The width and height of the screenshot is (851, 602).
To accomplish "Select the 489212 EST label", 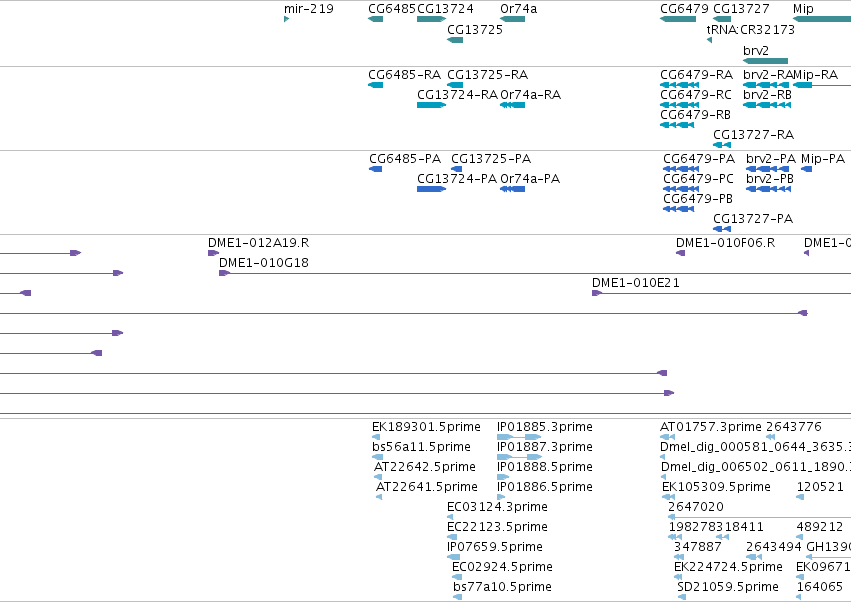I will 820,527.
